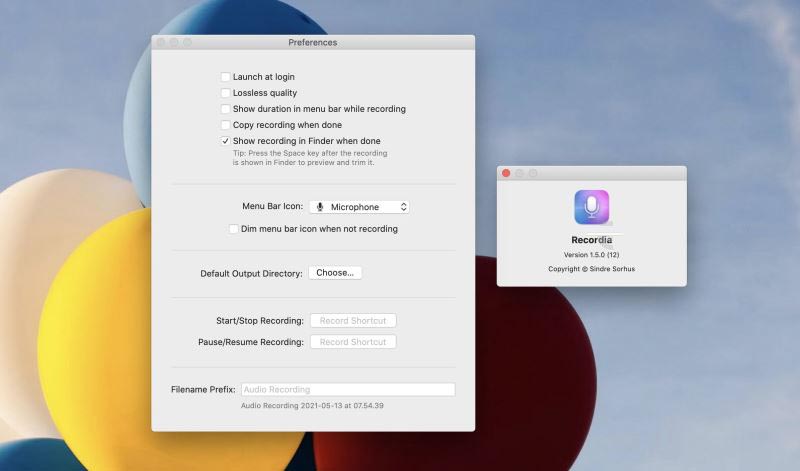Click the Start/Stop Recording label
This screenshot has height=471, width=800.
[260, 321]
